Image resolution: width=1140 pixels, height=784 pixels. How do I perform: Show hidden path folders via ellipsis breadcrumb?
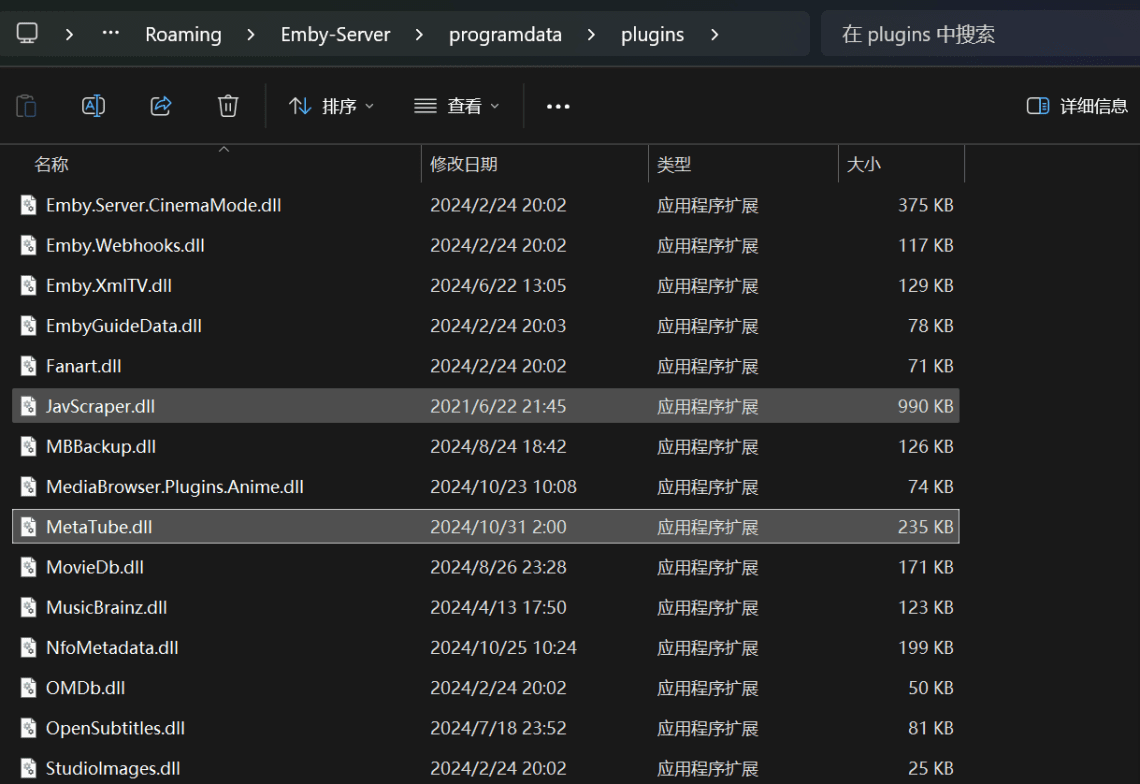[111, 34]
